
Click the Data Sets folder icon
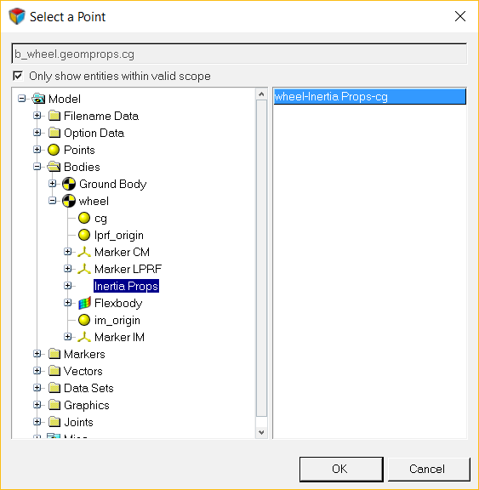coord(54,388)
